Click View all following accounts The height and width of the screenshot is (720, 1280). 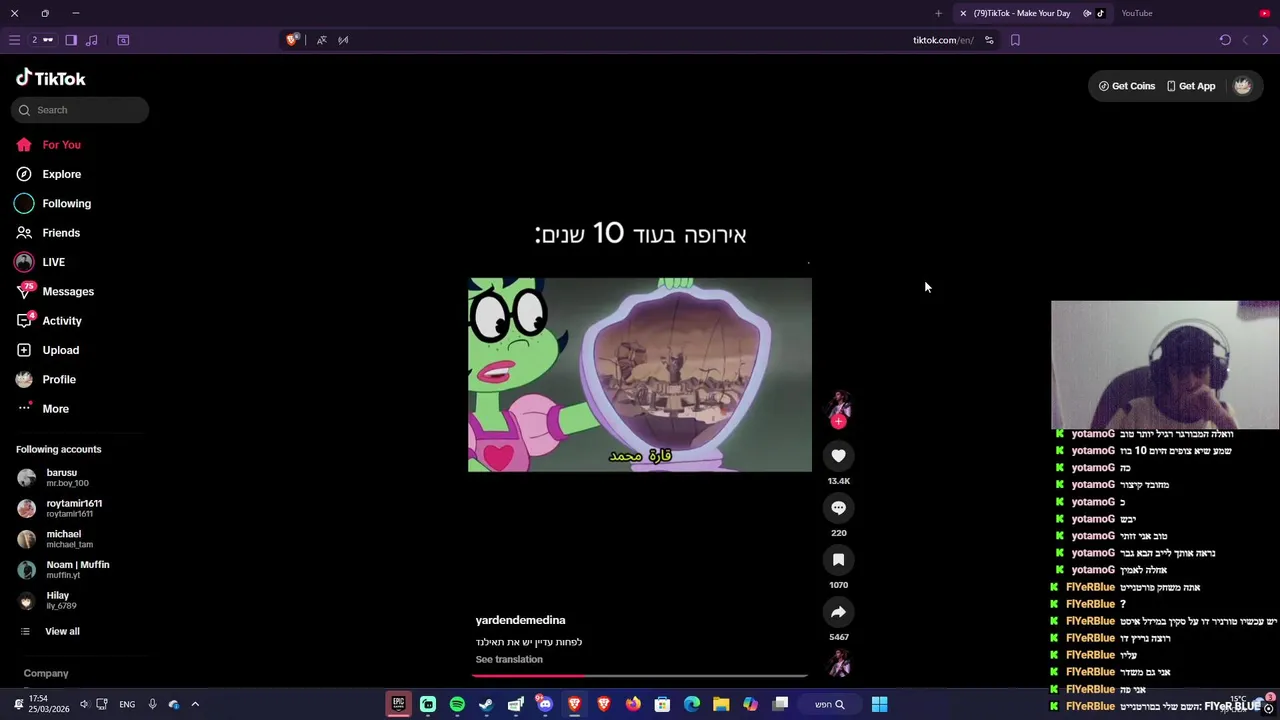coord(50,631)
